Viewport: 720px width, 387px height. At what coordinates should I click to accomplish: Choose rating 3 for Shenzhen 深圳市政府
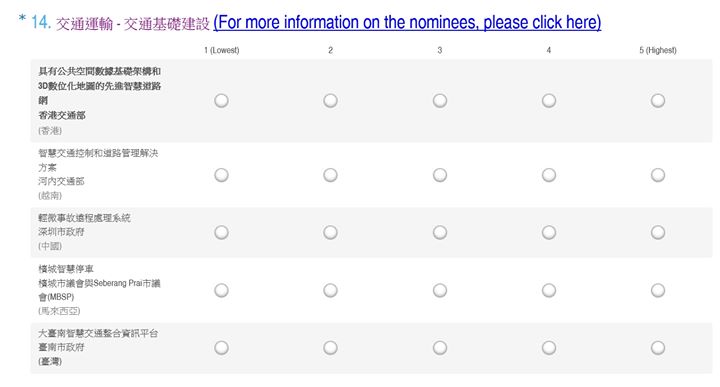coord(439,232)
